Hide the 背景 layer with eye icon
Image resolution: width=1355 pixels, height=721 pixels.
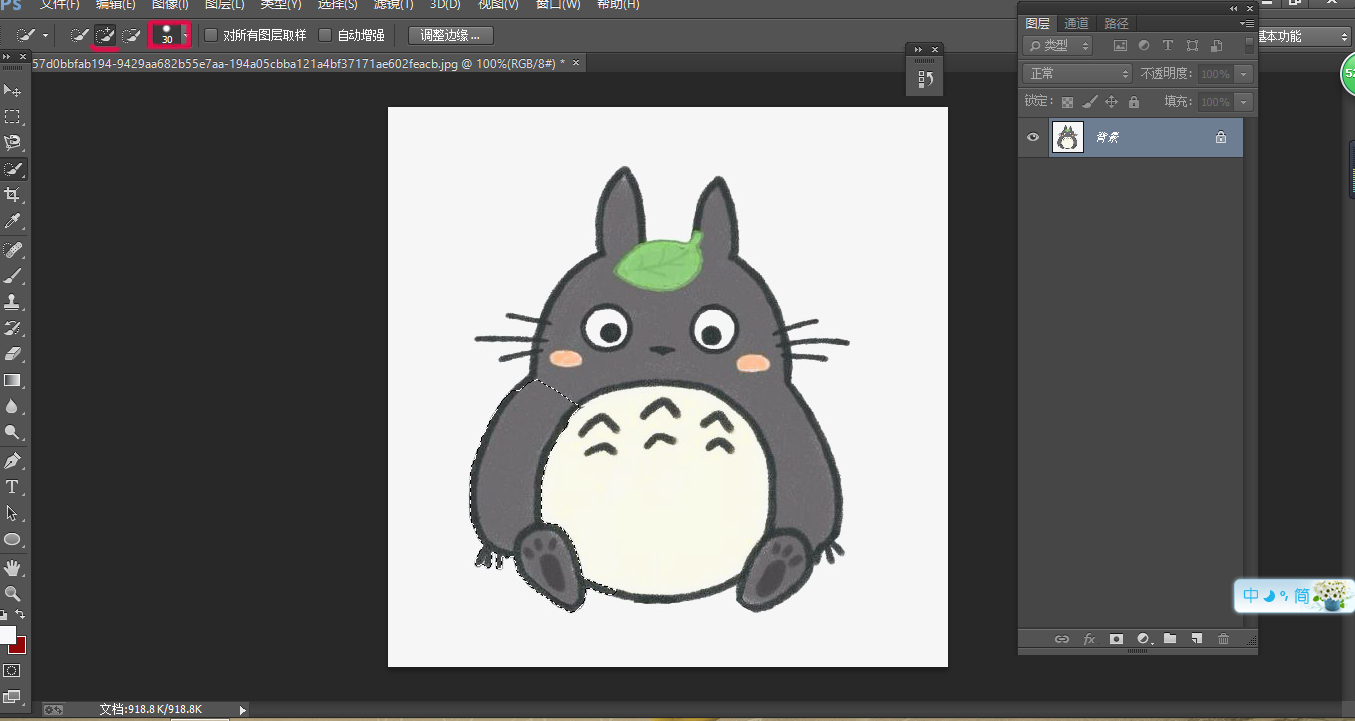click(1033, 137)
